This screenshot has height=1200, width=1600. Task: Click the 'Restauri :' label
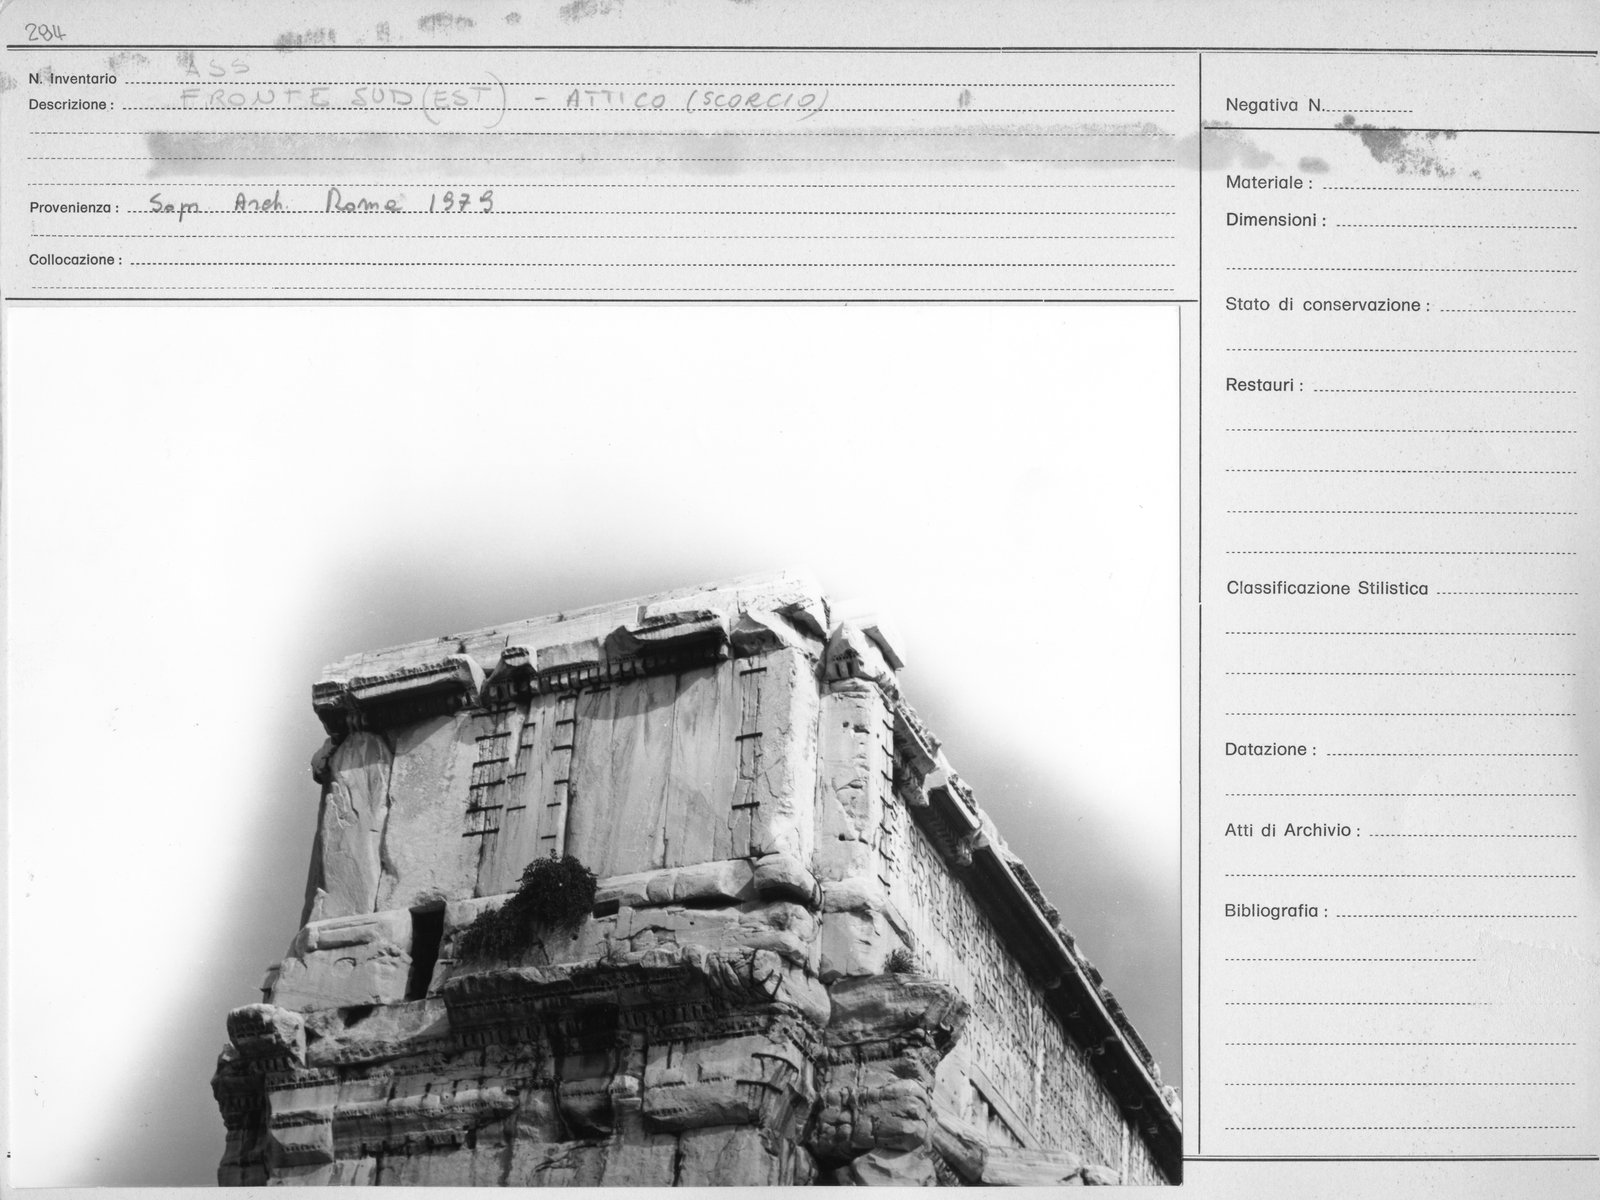(1264, 385)
